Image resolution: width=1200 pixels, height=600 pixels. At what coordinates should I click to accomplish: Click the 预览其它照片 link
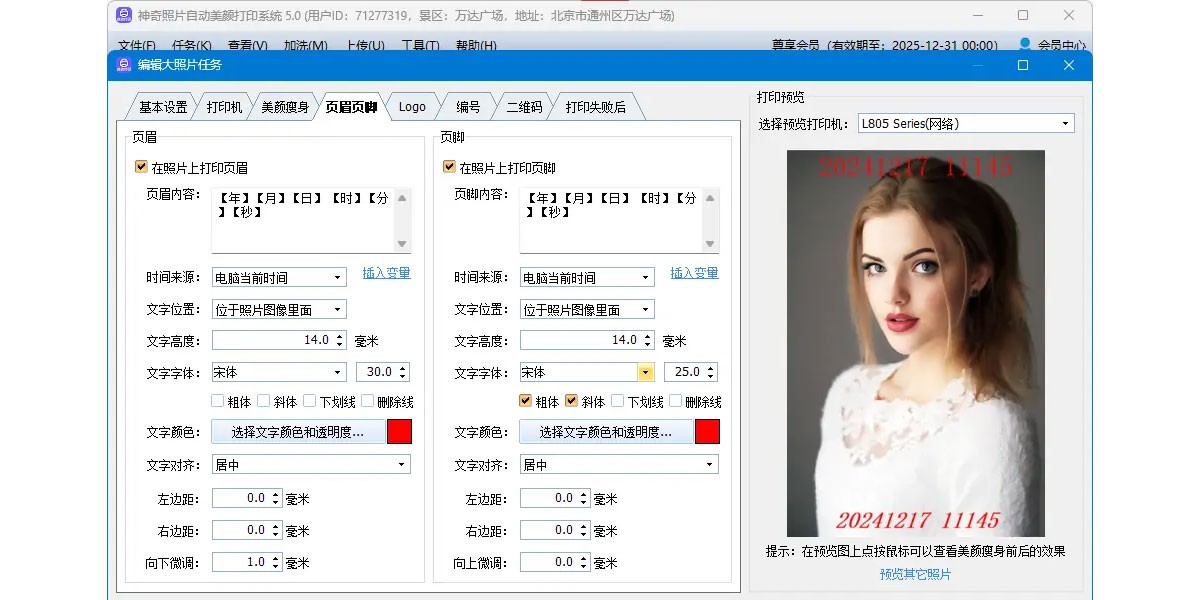coord(915,574)
